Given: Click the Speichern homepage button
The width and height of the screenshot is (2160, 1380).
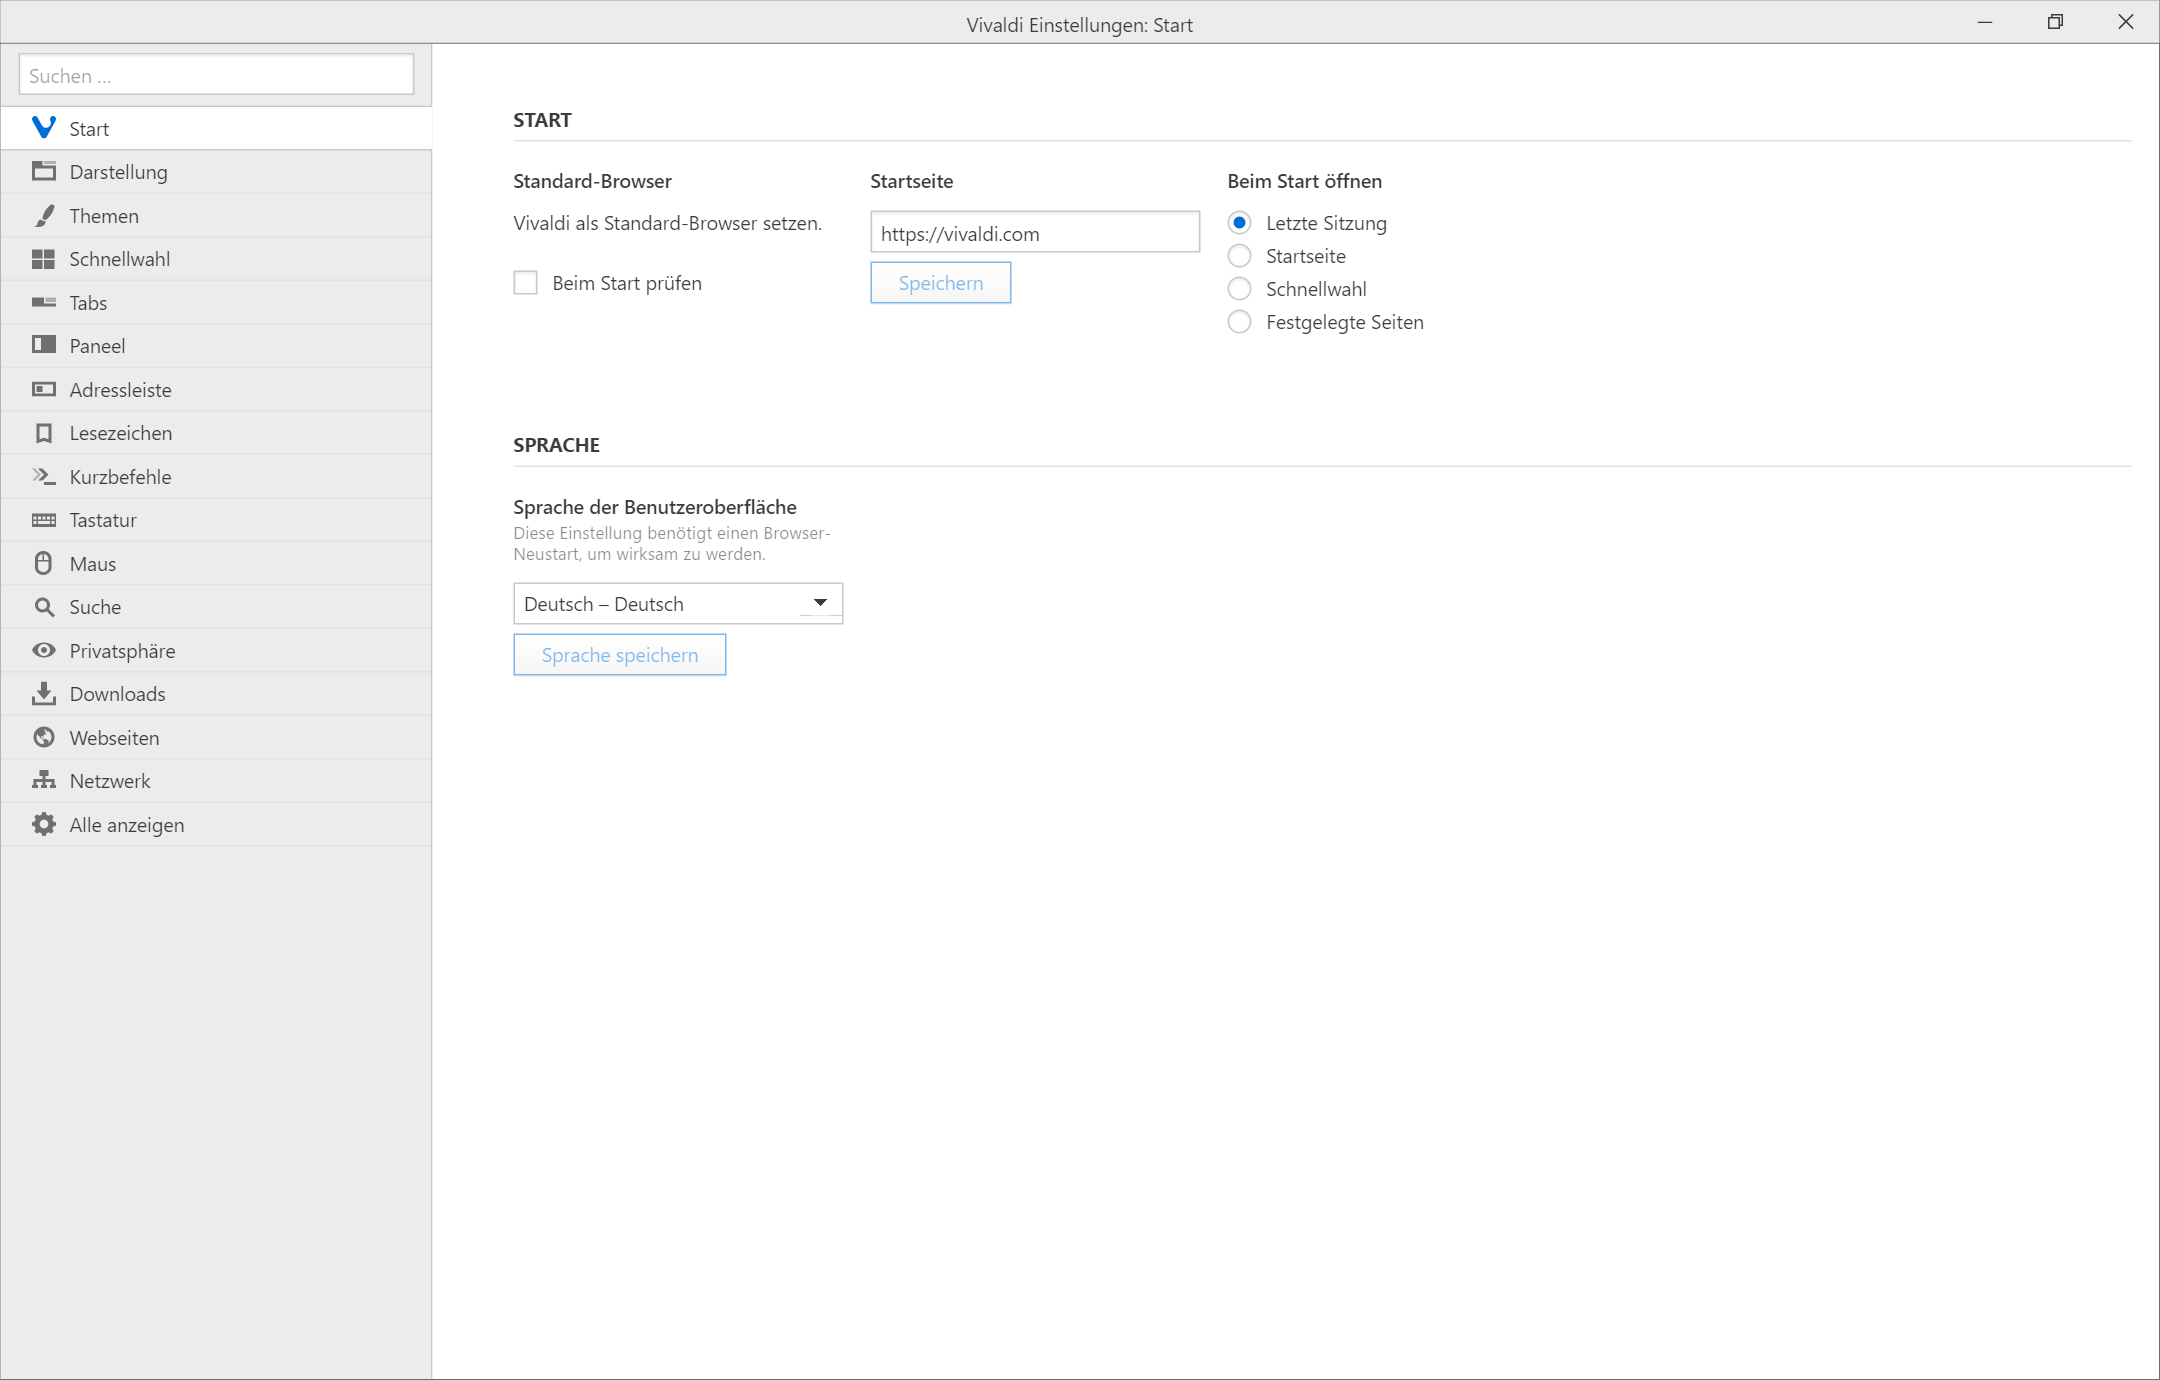Looking at the screenshot, I should point(940,283).
